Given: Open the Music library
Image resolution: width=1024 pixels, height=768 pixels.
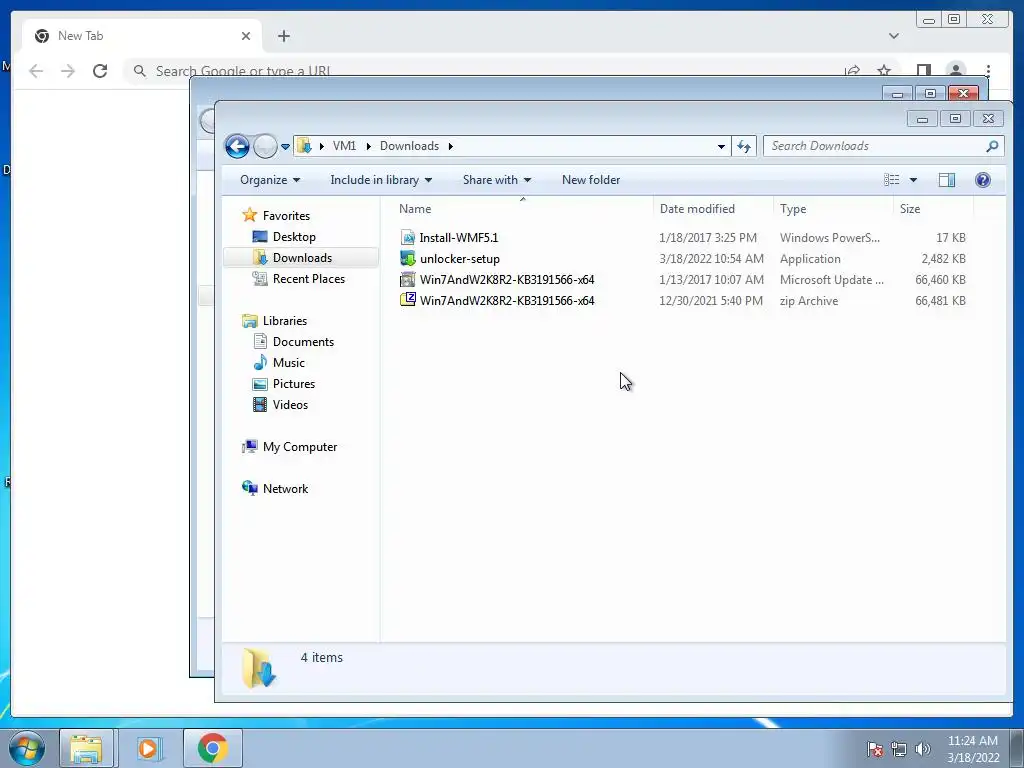Looking at the screenshot, I should [289, 362].
